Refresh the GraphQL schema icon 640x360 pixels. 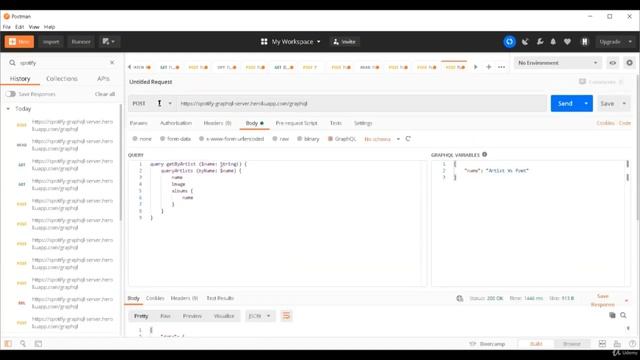tap(408, 139)
